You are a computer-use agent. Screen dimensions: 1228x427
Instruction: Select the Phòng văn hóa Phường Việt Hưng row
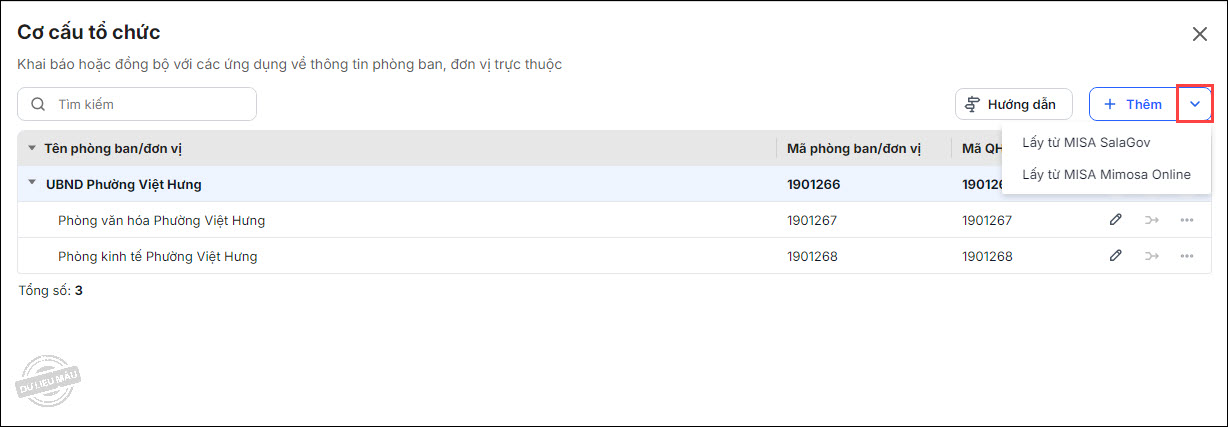point(161,220)
